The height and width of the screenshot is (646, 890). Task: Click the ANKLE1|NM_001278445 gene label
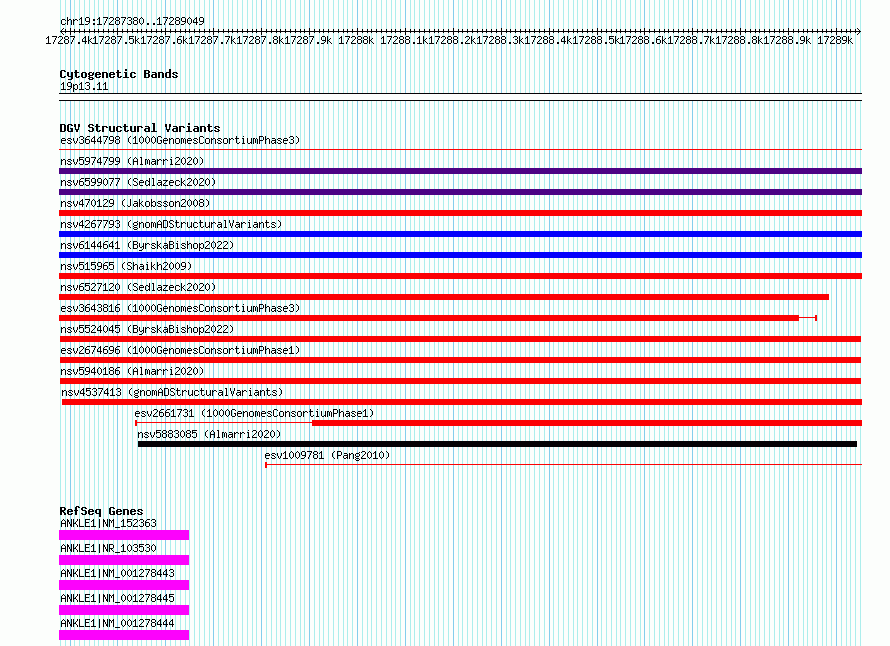coord(117,598)
